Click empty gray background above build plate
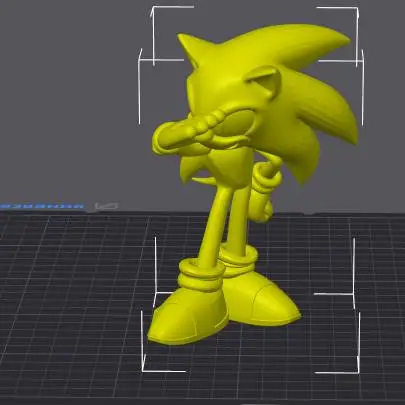 point(67,100)
